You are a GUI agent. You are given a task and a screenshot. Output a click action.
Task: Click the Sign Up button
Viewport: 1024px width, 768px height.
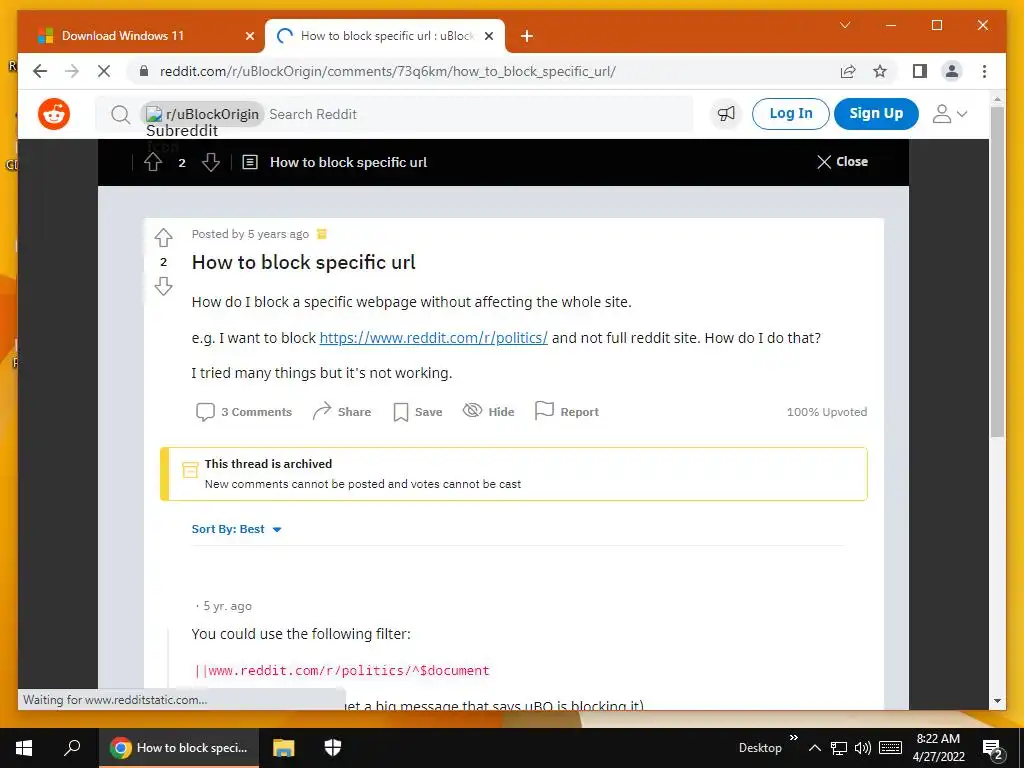click(x=876, y=114)
